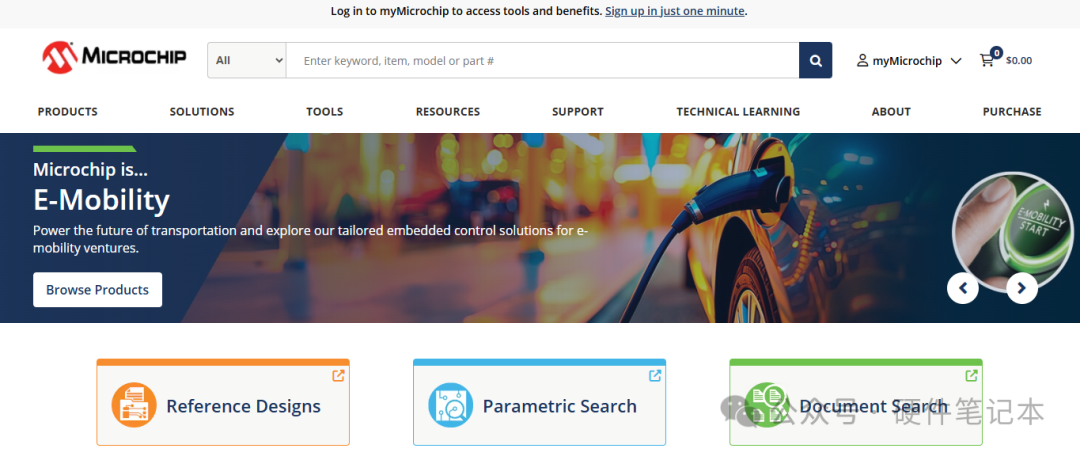Click the magnifying glass search button
Screen dimensions: 1080x456
tap(815, 60)
